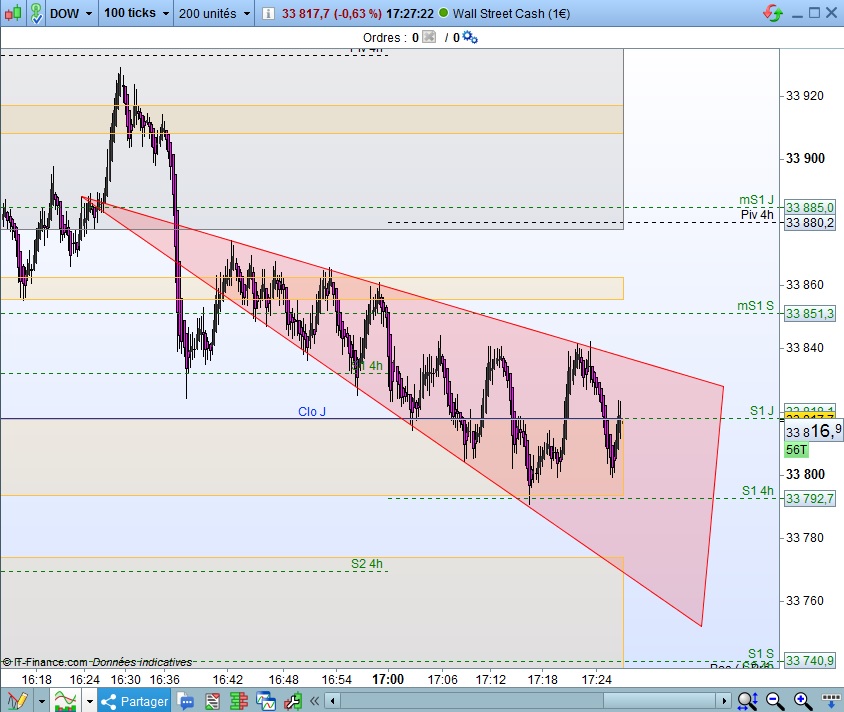Open the 100 ticks timeframe dropdown
This screenshot has height=712, width=844.
(x=136, y=13)
